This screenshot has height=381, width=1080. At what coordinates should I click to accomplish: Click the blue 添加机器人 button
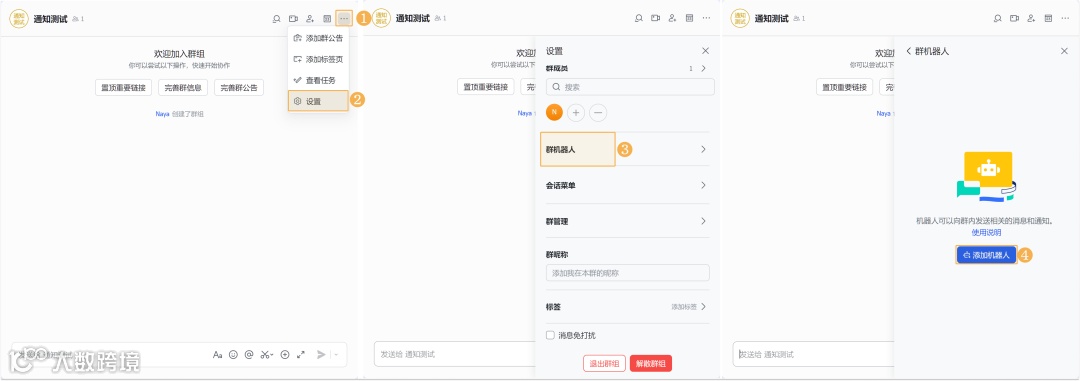pyautogui.click(x=986, y=255)
